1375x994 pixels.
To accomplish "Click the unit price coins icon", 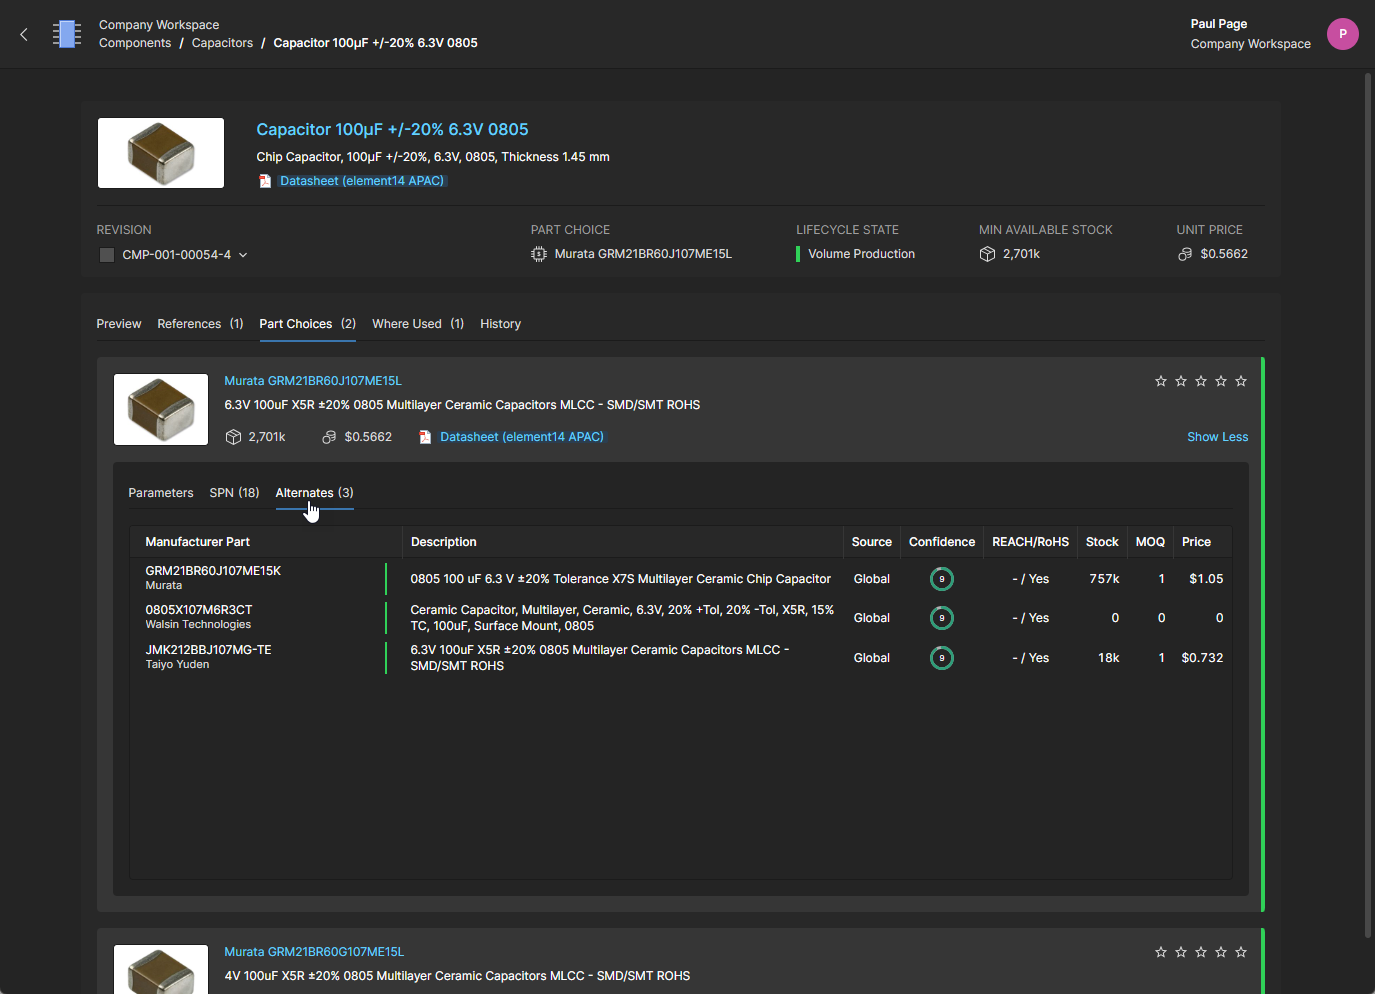I will click(x=1185, y=254).
